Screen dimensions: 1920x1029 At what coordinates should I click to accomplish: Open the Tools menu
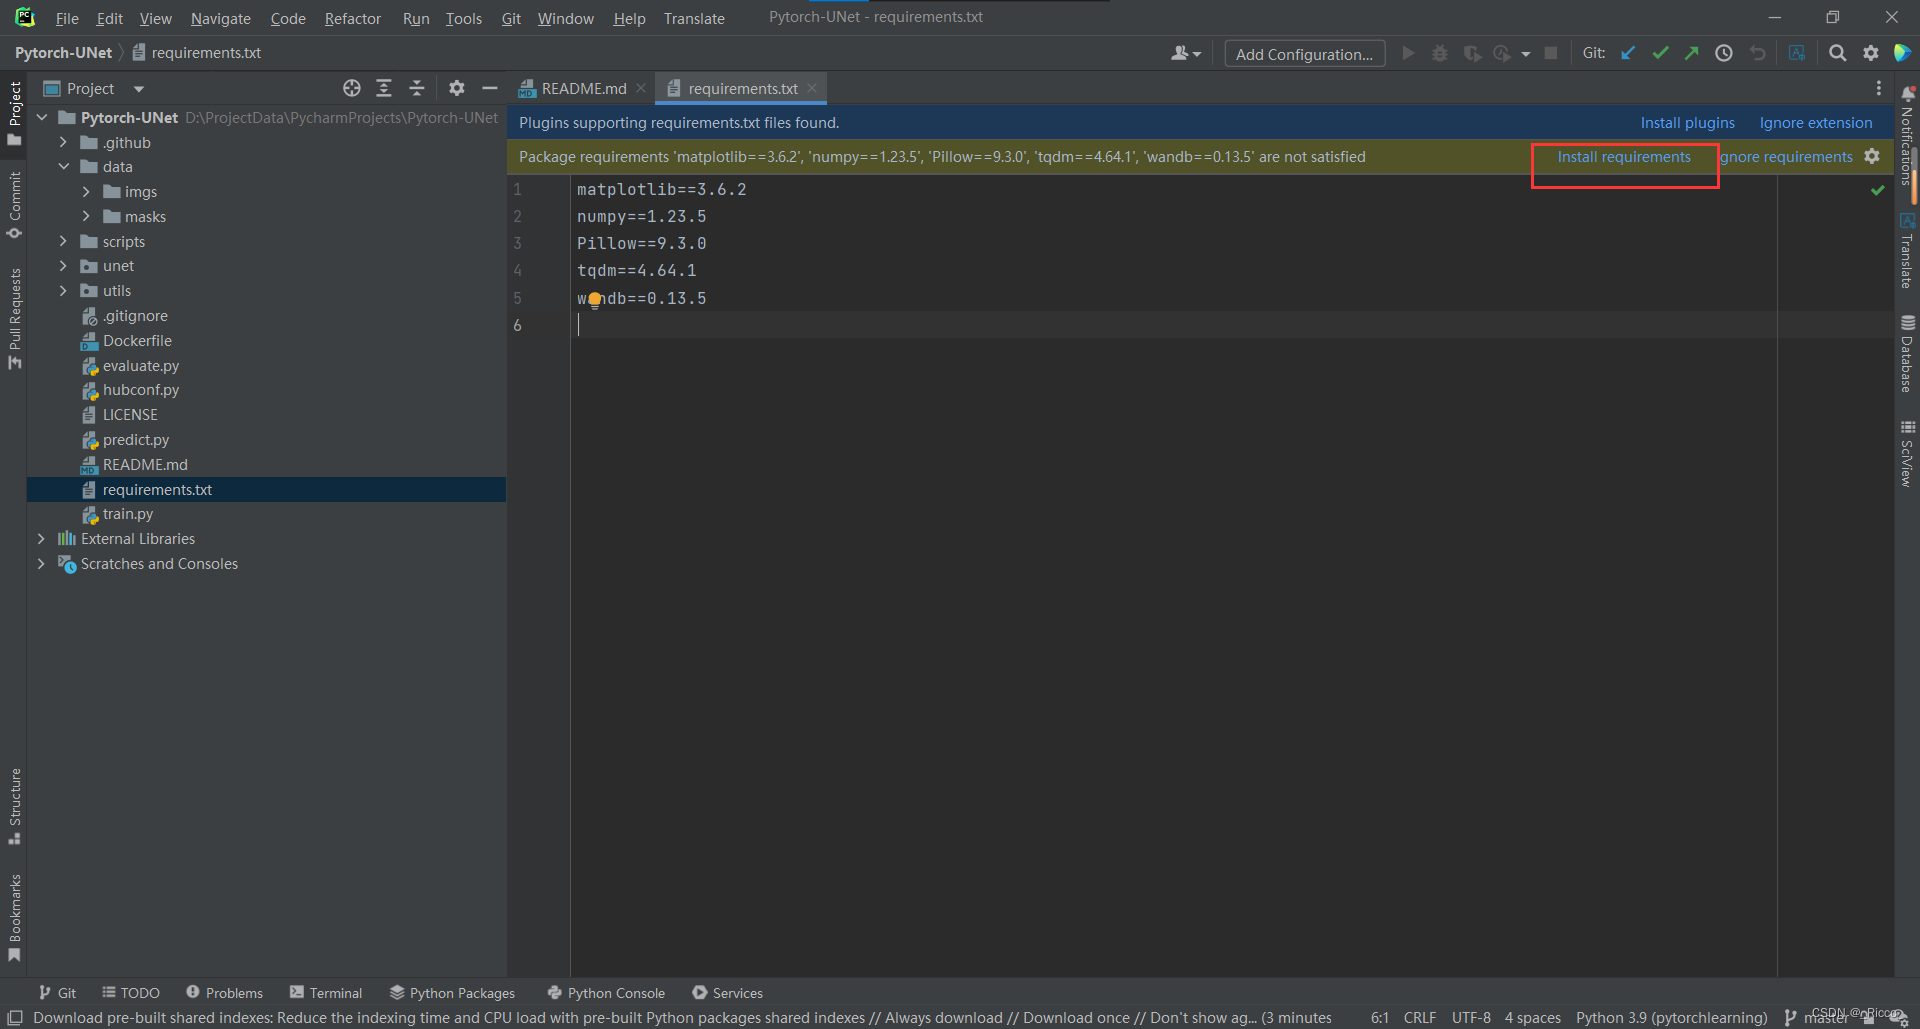tap(463, 18)
